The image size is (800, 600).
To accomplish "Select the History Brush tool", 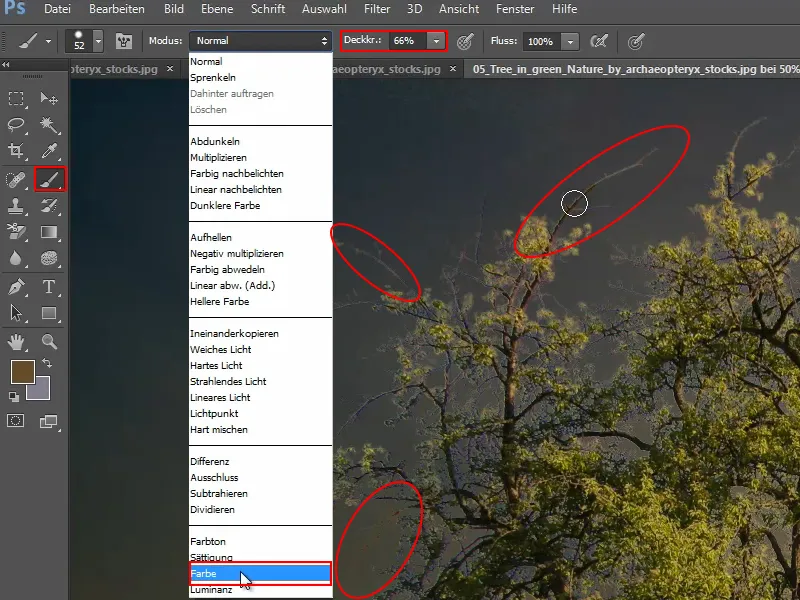I will pyautogui.click(x=49, y=206).
